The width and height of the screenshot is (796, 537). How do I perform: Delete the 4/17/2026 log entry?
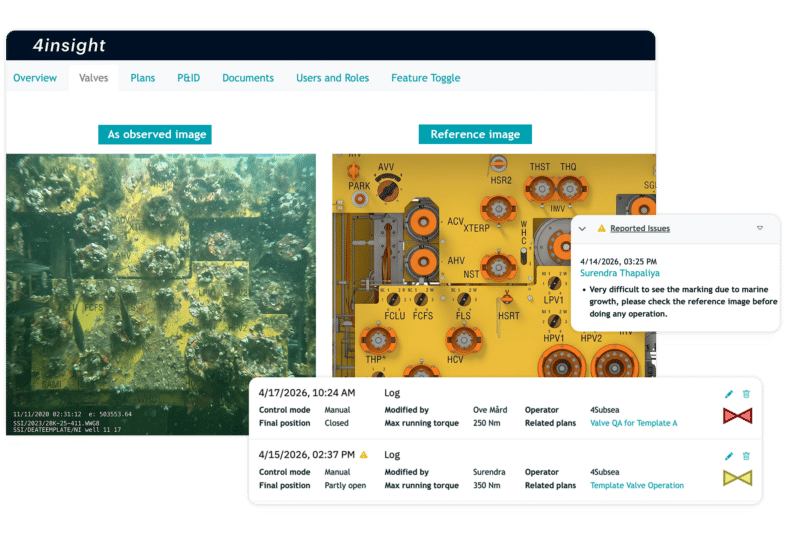746,394
